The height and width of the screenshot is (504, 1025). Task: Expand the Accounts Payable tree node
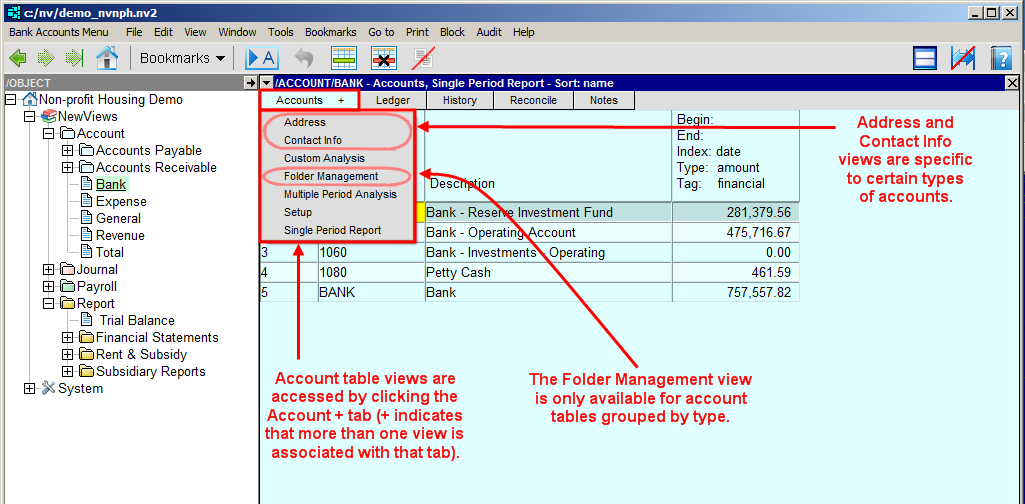[68, 151]
